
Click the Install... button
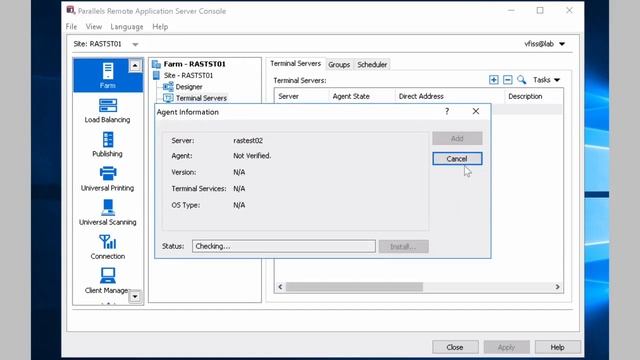(403, 247)
